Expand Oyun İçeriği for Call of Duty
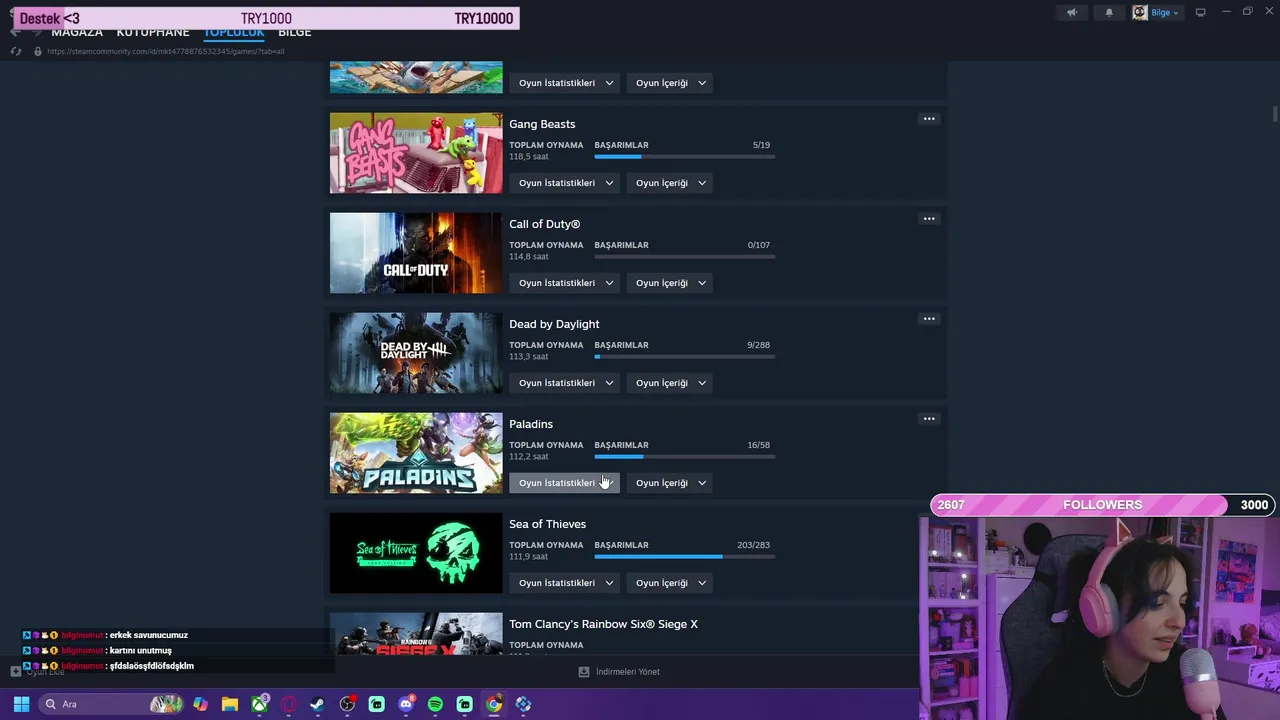Screen dimensions: 1280x720 pos(670,283)
